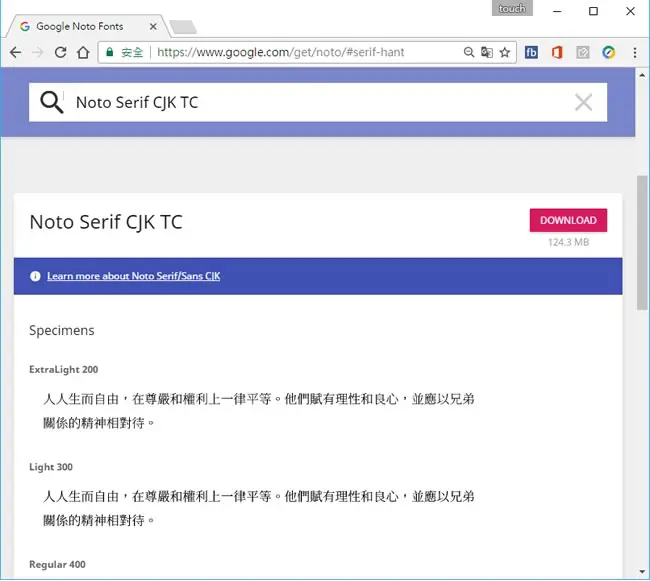
Task: Click the search magnifier icon in search box
Action: coord(51,102)
